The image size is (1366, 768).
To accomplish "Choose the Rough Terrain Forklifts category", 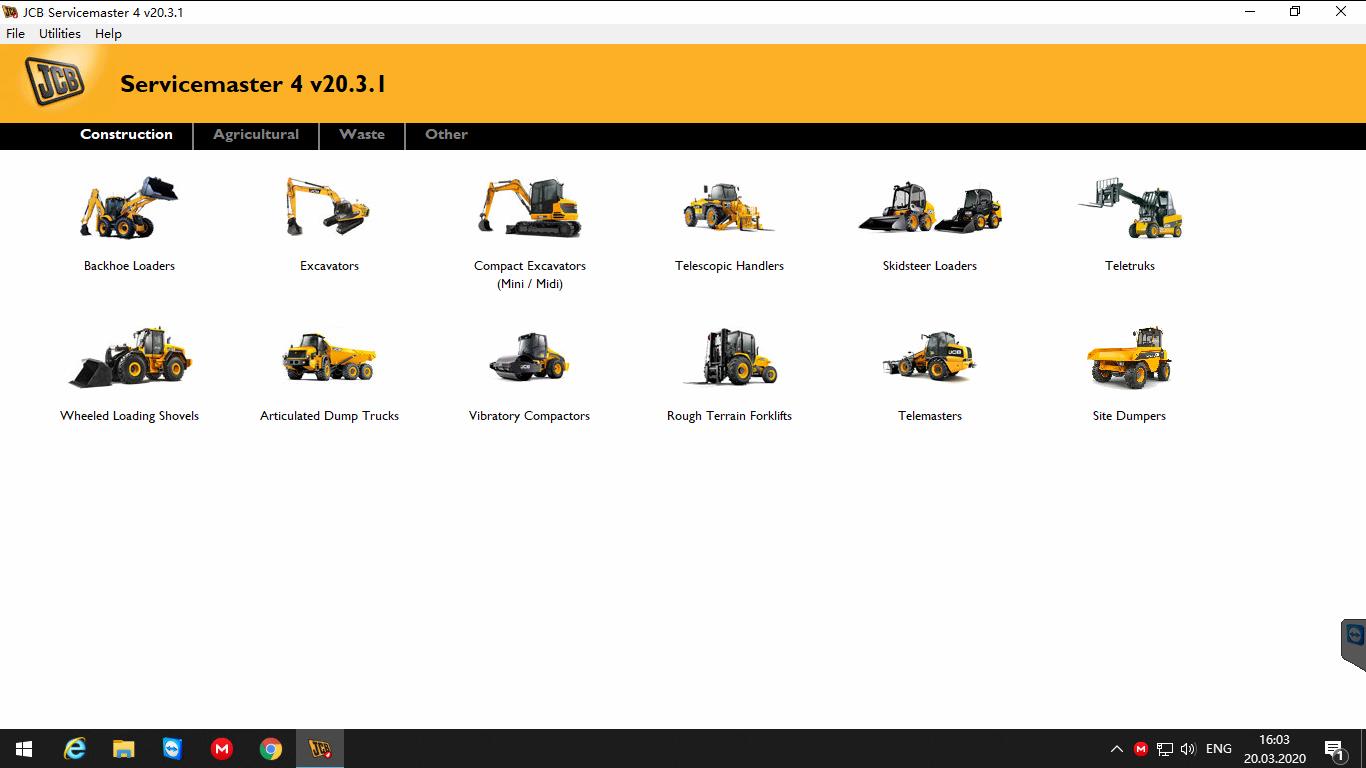I will coord(729,358).
